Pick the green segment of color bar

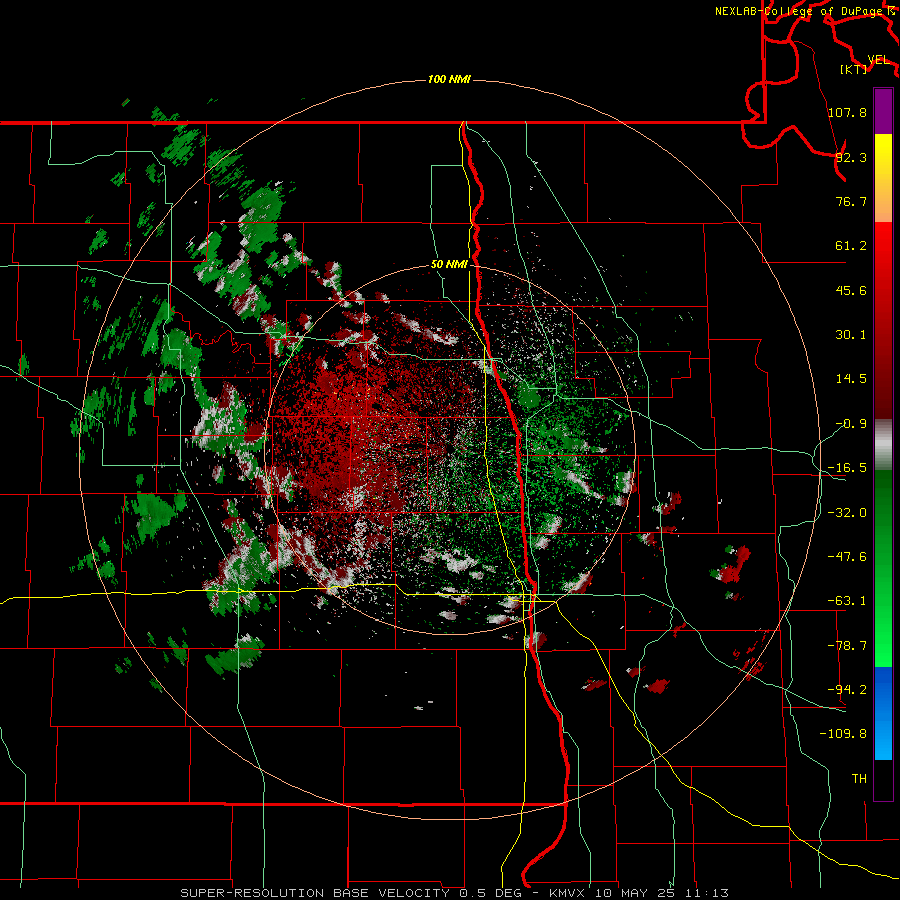pyautogui.click(x=883, y=568)
